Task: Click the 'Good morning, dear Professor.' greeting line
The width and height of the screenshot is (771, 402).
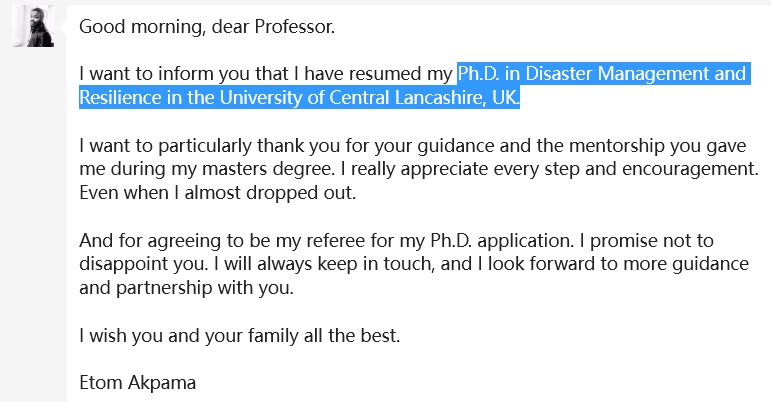Action: (207, 27)
